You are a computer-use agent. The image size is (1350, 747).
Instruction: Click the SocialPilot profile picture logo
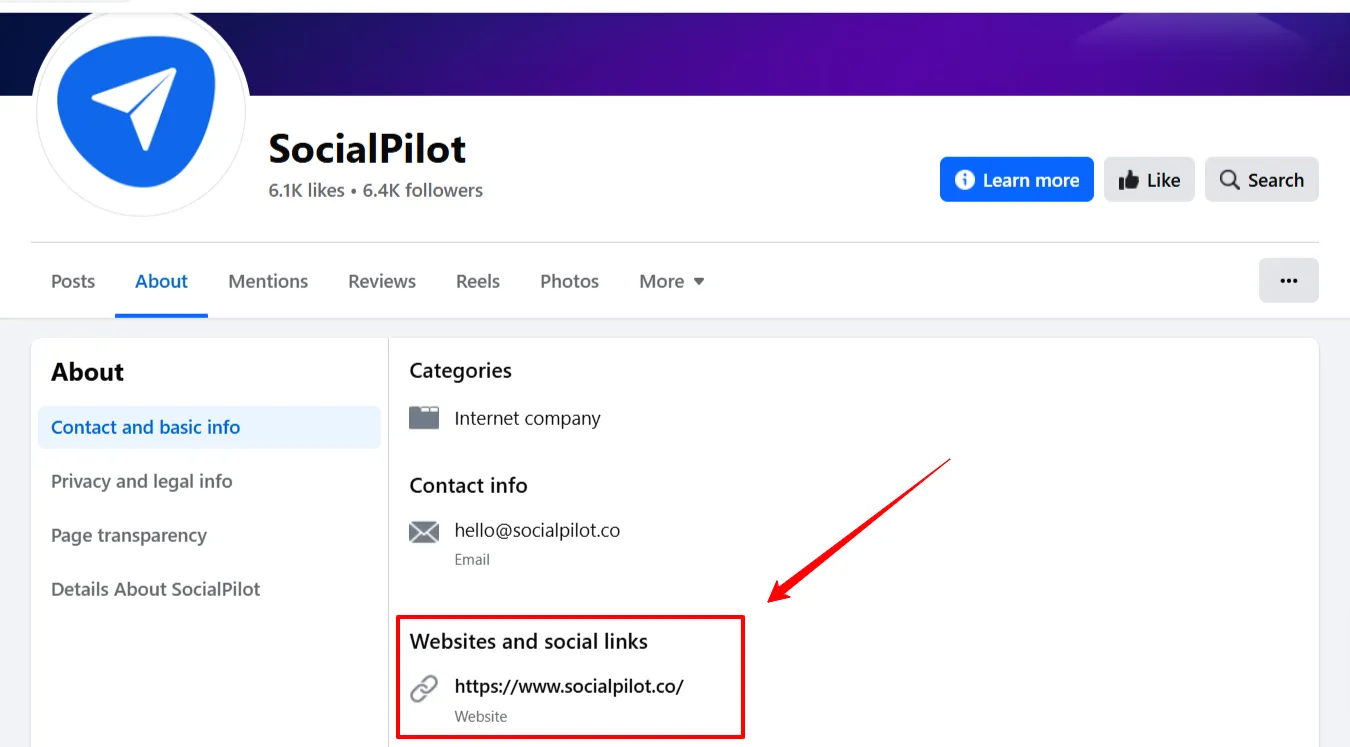click(x=140, y=112)
